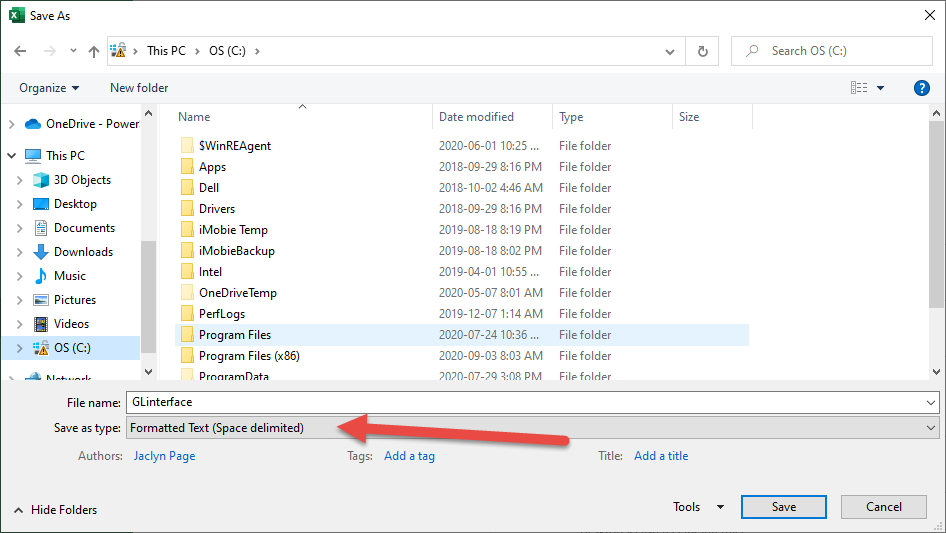The height and width of the screenshot is (533, 946).
Task: Expand the OneDrive tree node
Action: (x=12, y=124)
